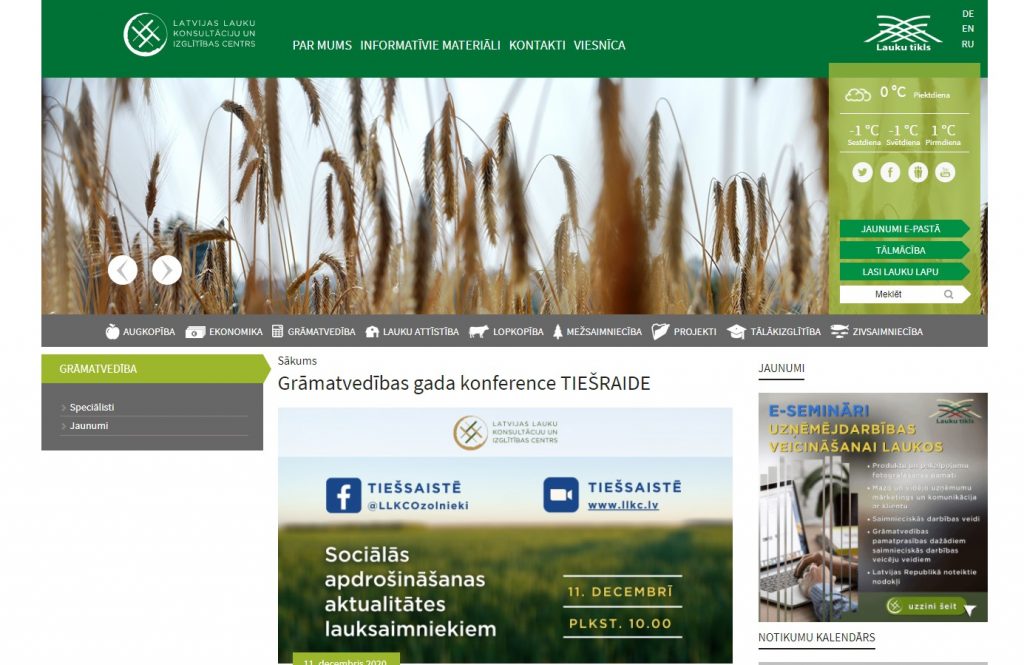
Task: Click into the Meklēt search field
Action: click(889, 295)
